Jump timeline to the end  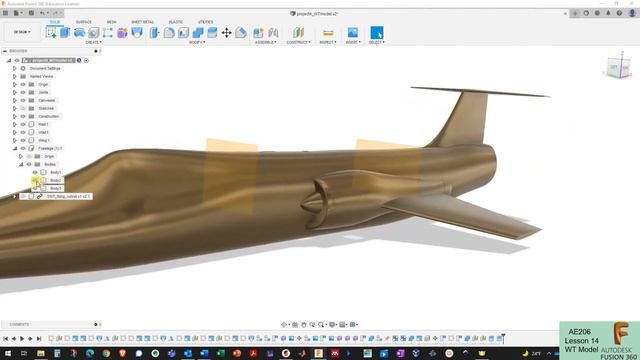coord(39,338)
